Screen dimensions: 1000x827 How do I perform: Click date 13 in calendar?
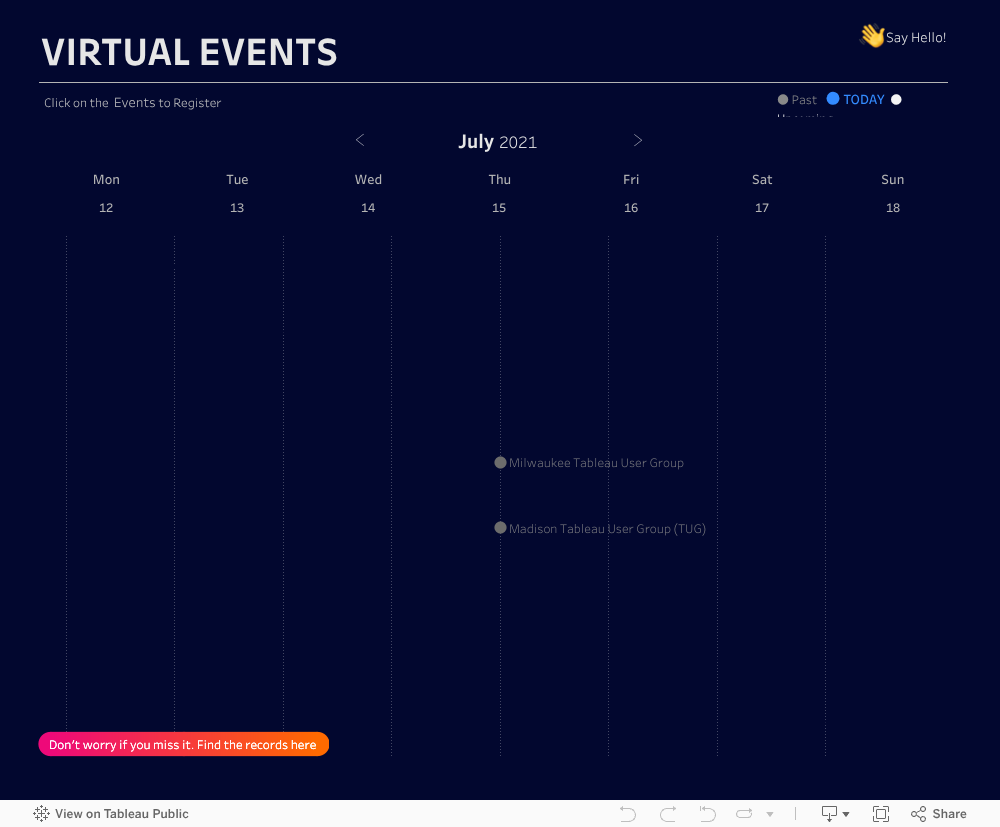(237, 208)
